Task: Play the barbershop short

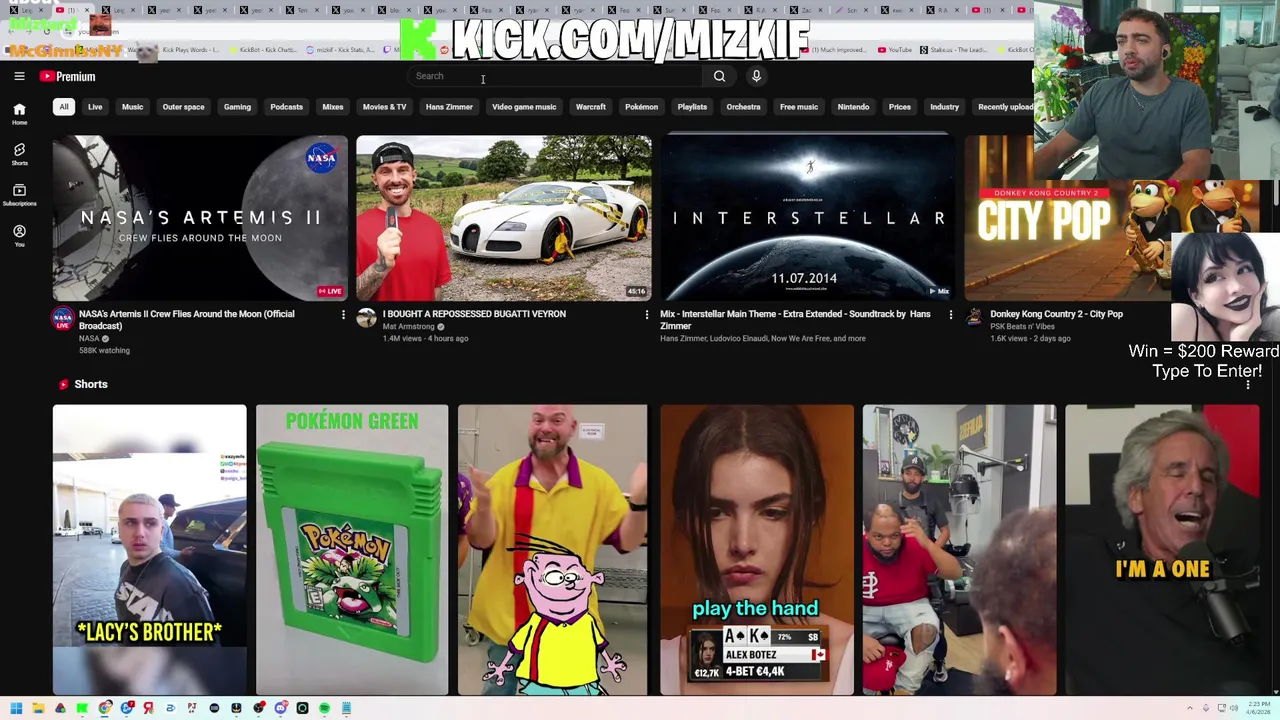Action: 959,549
